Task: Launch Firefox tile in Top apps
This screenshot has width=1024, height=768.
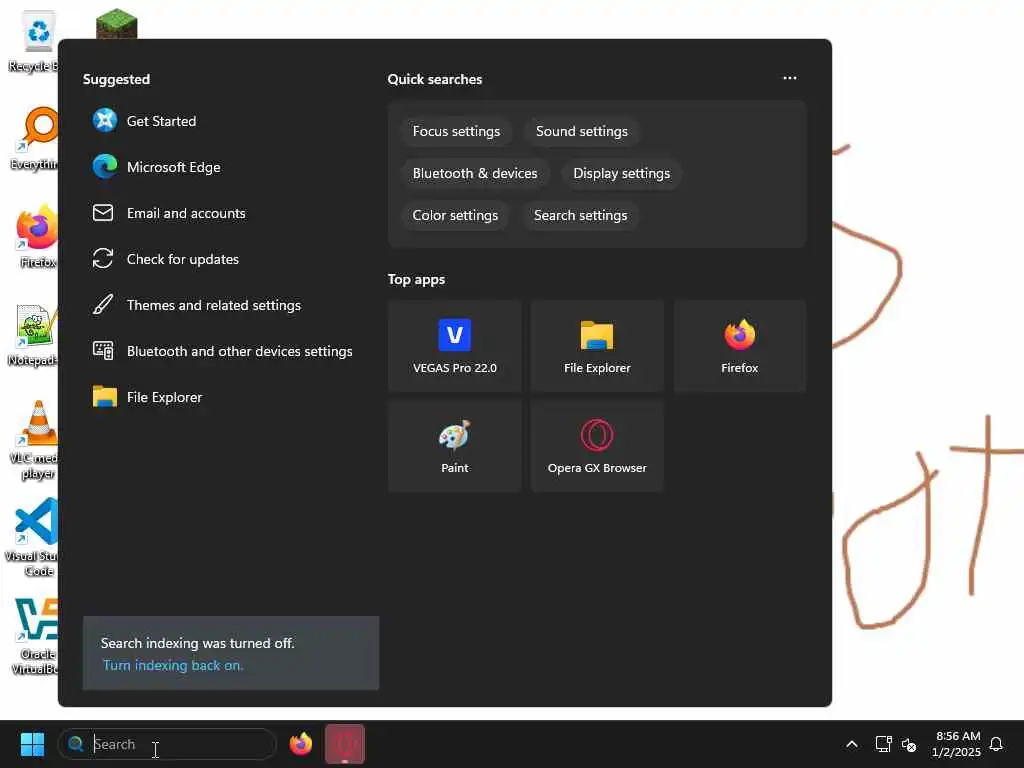Action: pyautogui.click(x=740, y=346)
